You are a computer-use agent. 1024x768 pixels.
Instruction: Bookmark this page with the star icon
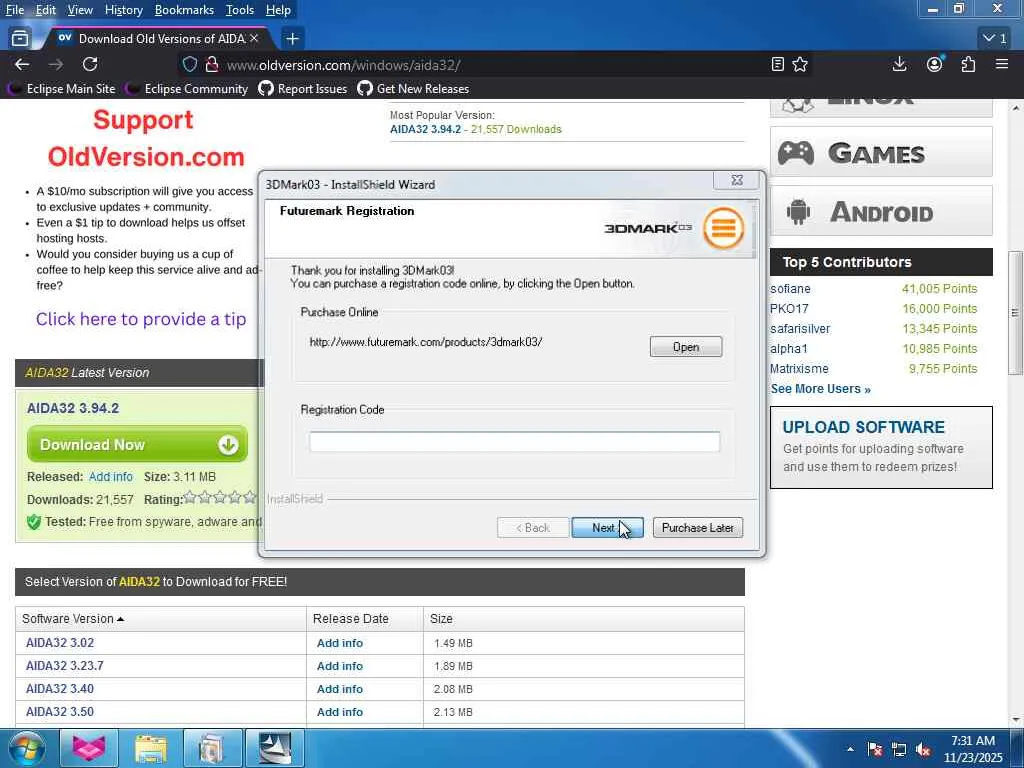click(x=800, y=64)
